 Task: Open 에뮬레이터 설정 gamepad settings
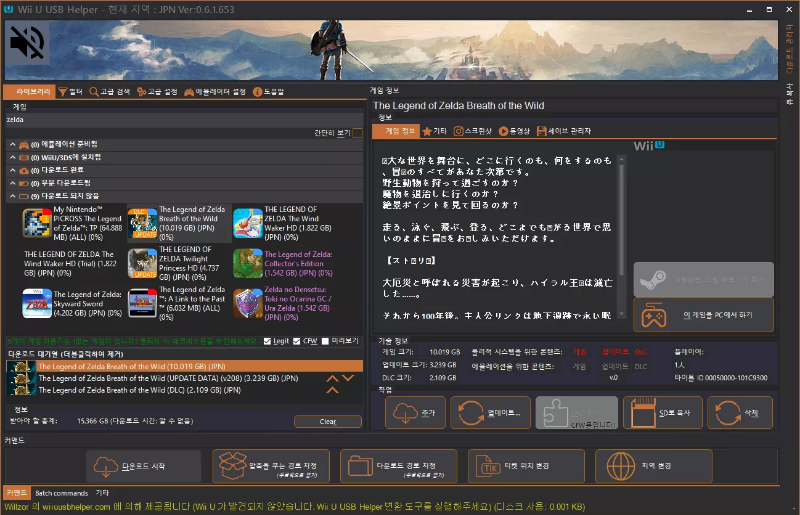pos(215,92)
